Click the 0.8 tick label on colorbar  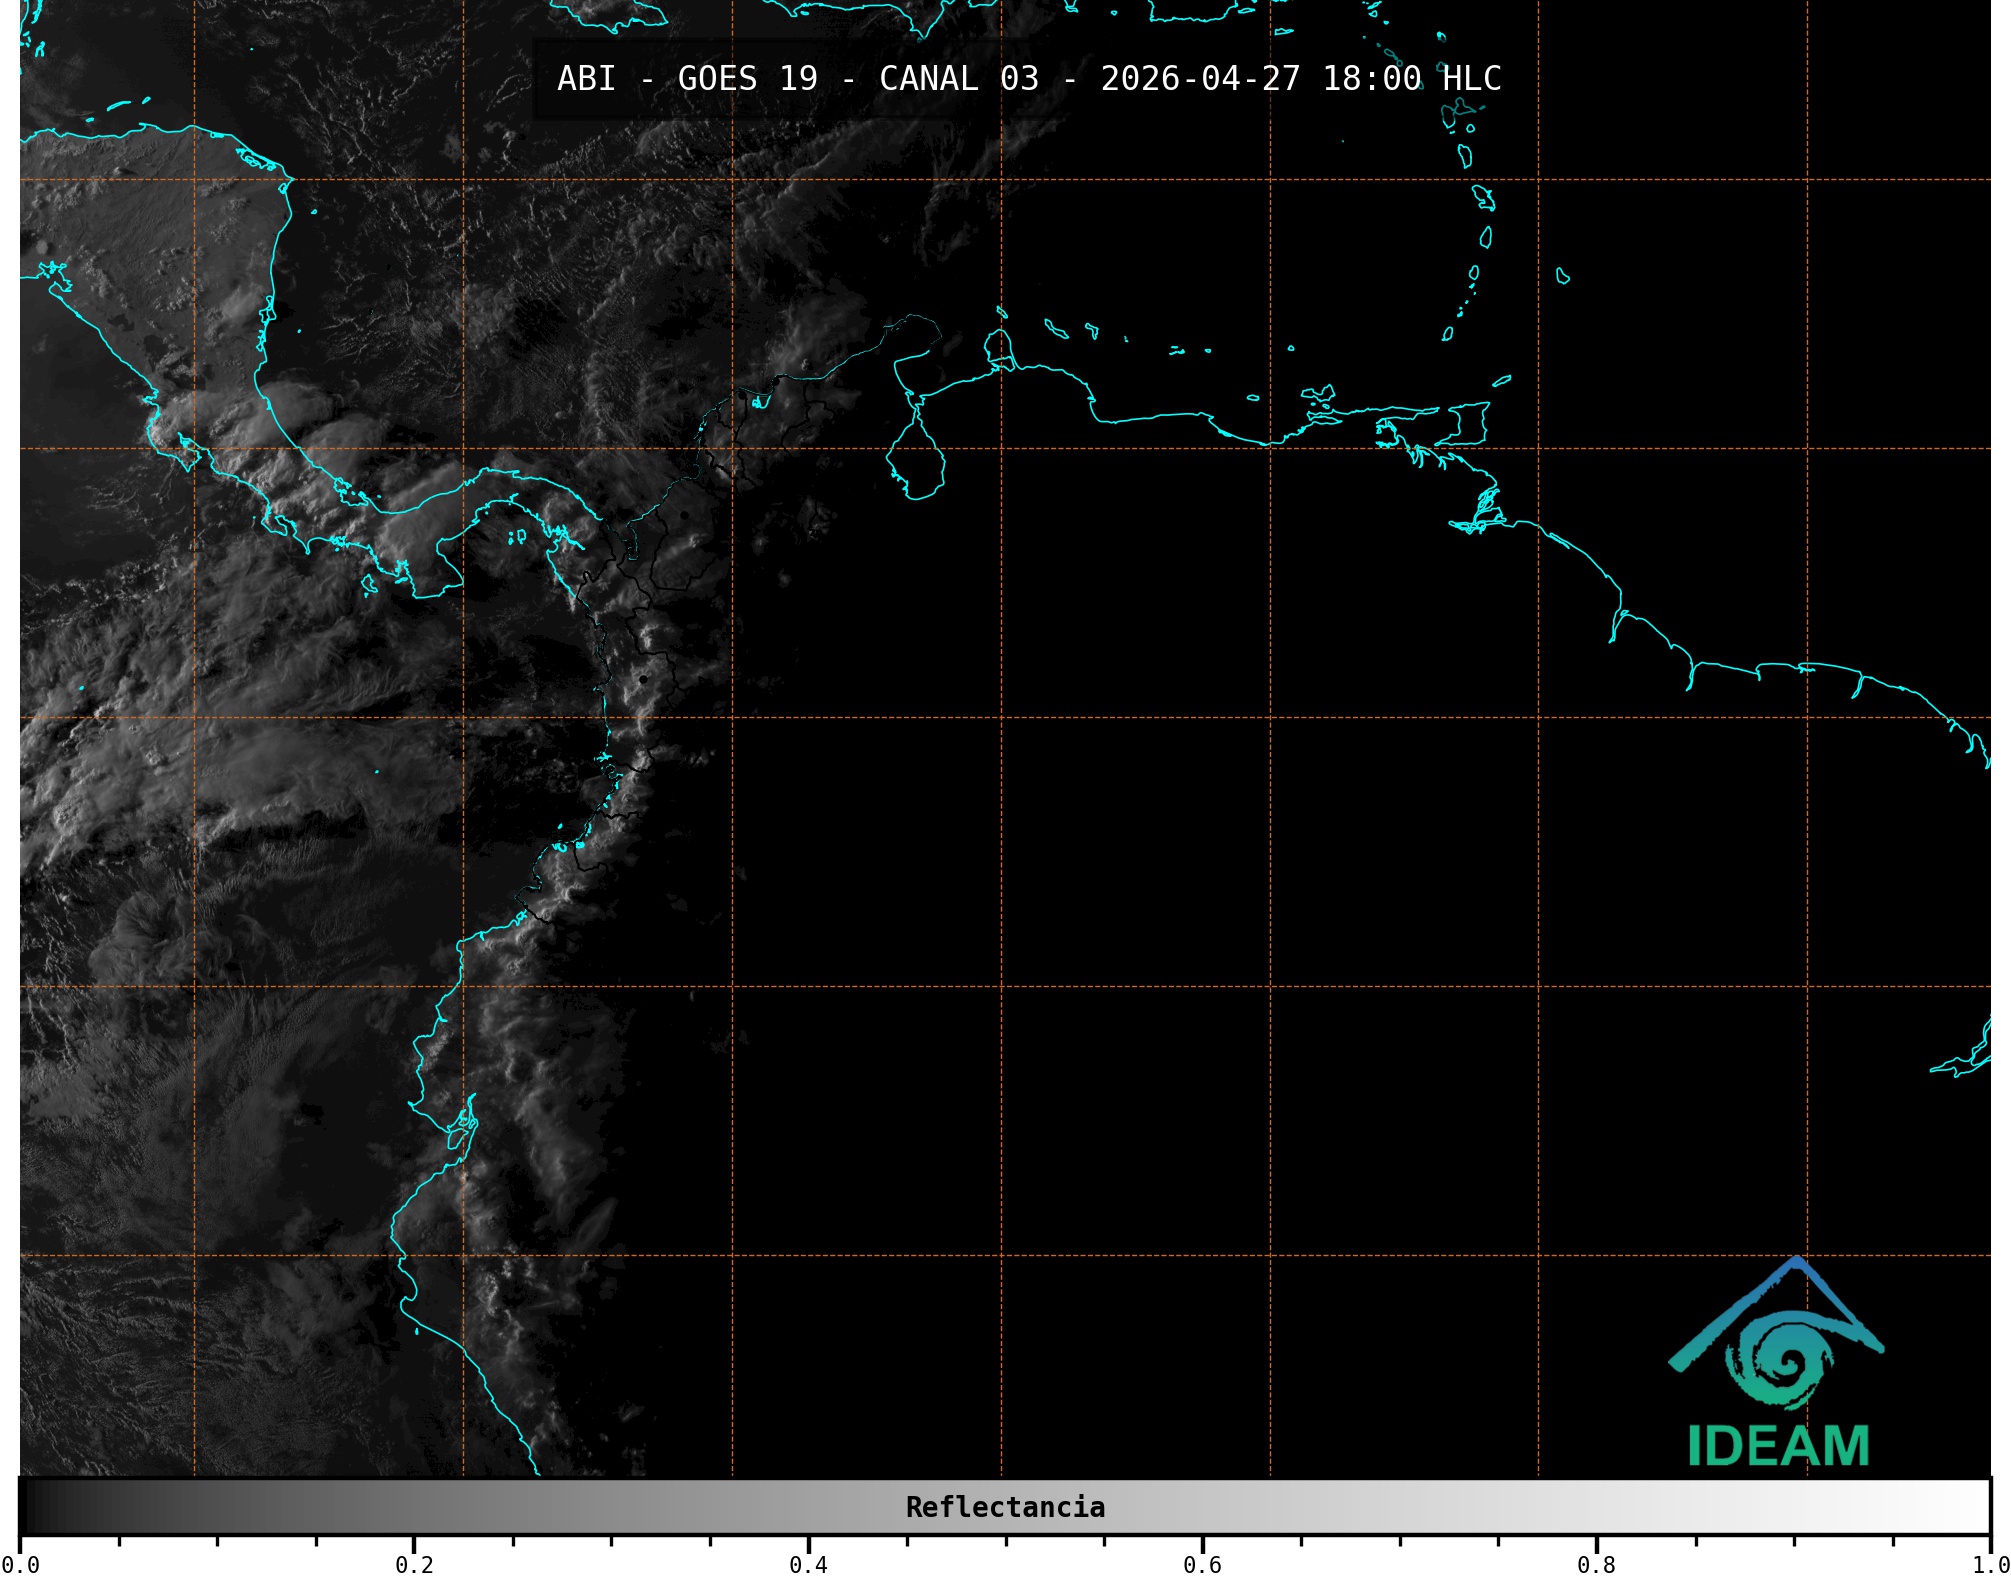pos(1596,1564)
